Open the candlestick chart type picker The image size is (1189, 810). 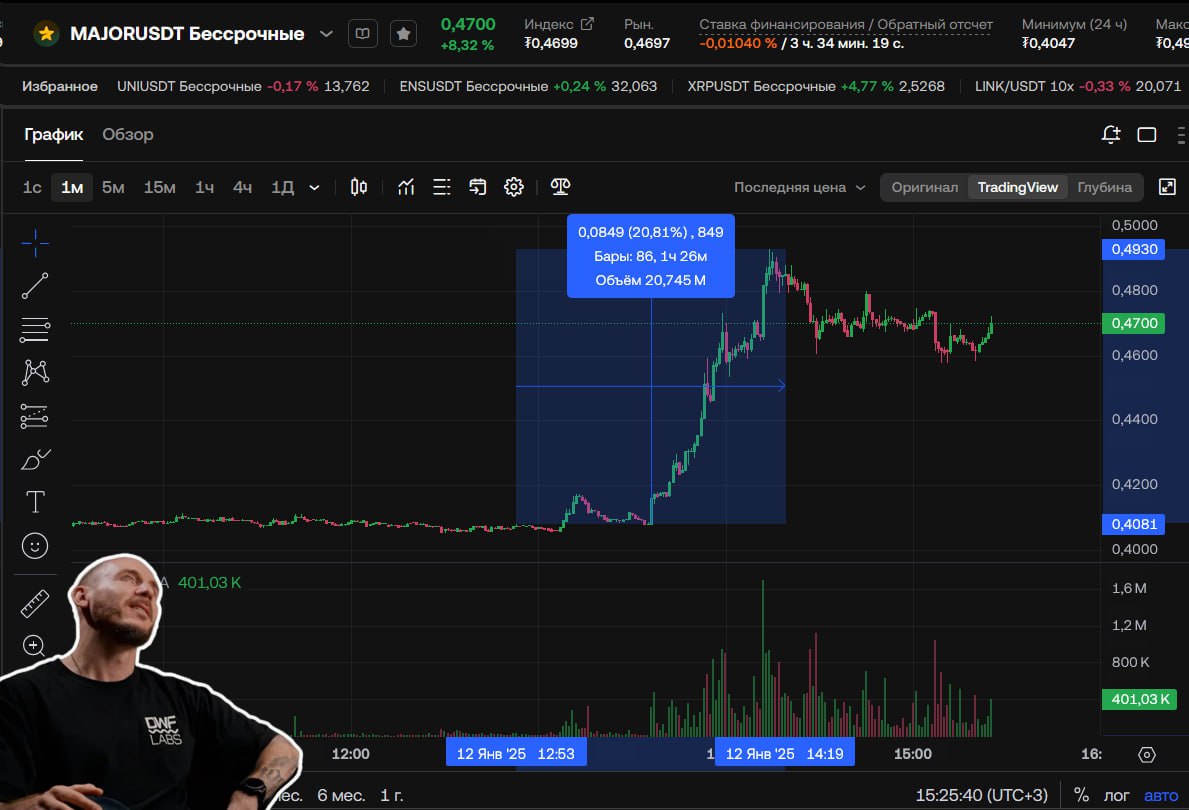(359, 187)
